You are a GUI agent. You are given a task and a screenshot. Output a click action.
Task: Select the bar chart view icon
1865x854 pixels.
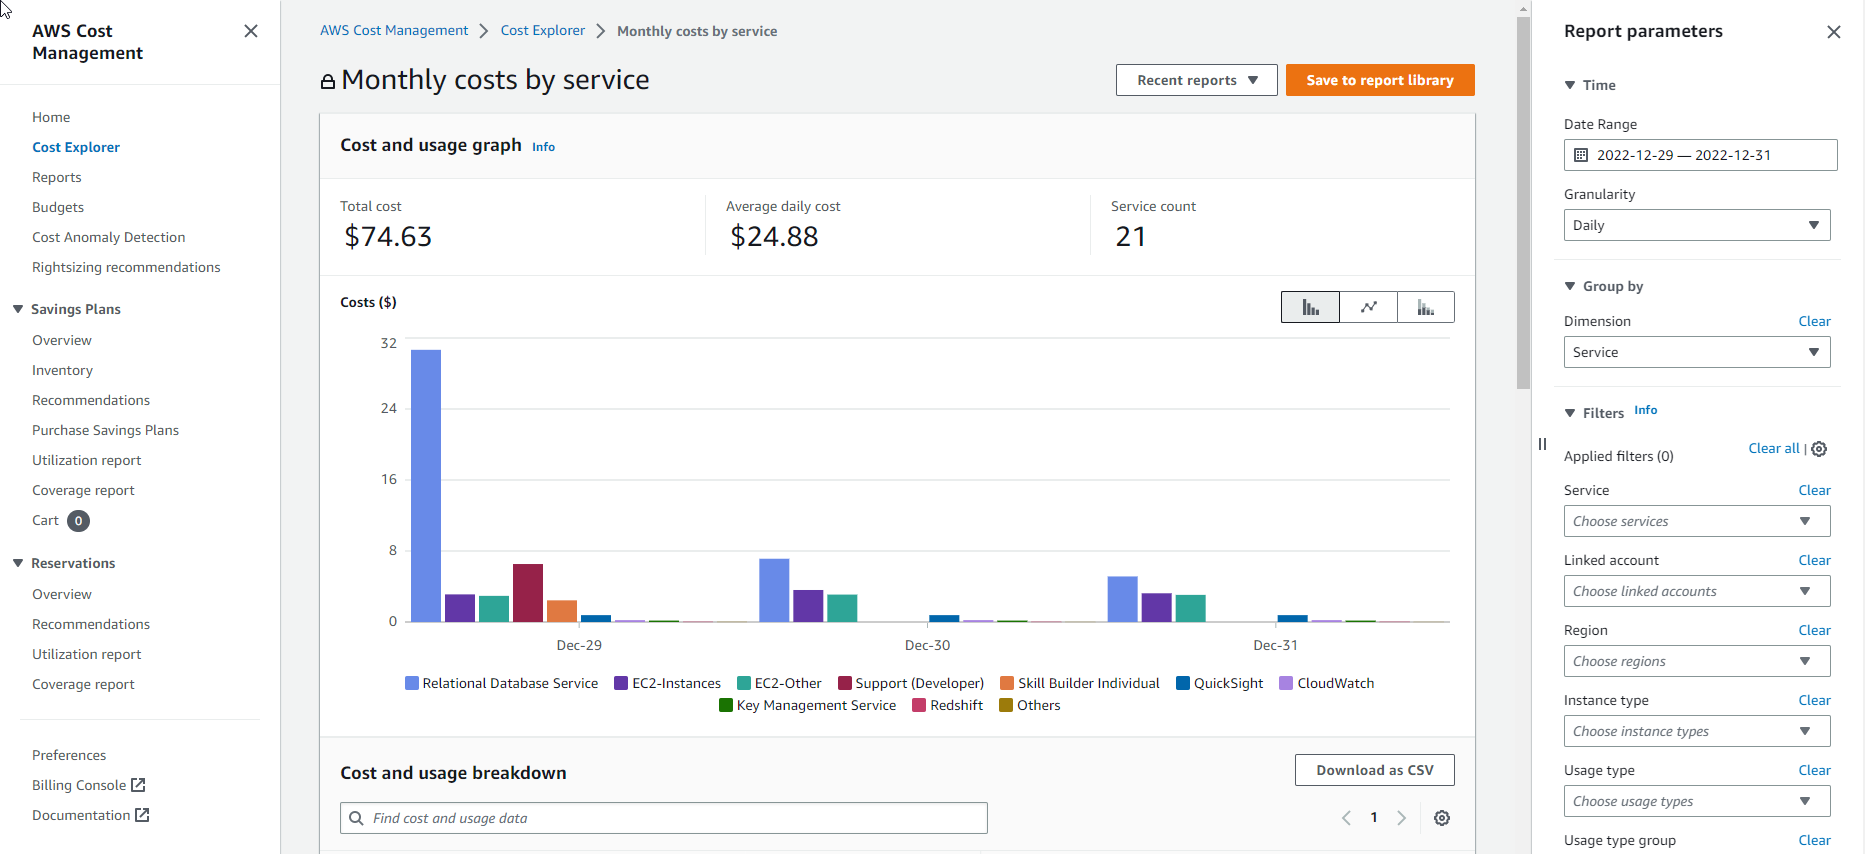click(1310, 307)
